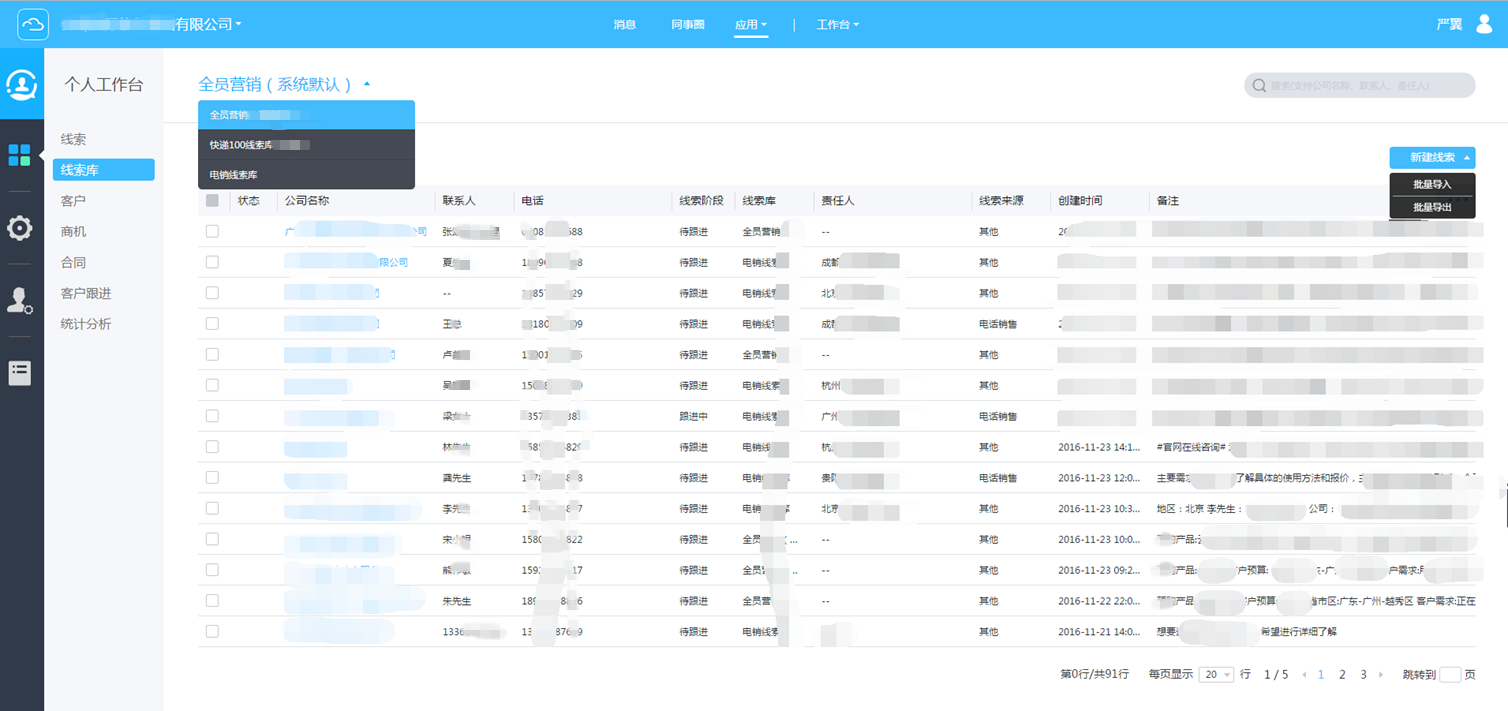Viewport: 1508px width, 711px height.
Task: Expand the 应用 dropdown menu
Action: tap(751, 25)
